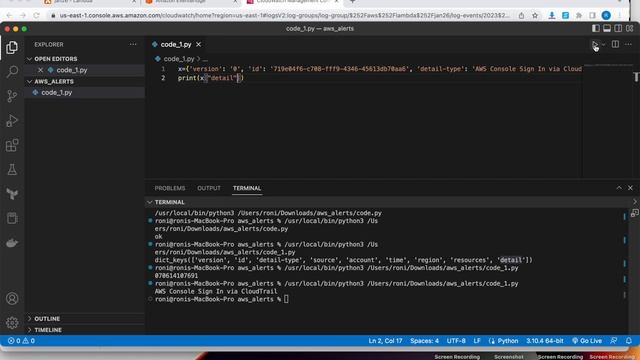Close the bottom panel

tap(630, 188)
